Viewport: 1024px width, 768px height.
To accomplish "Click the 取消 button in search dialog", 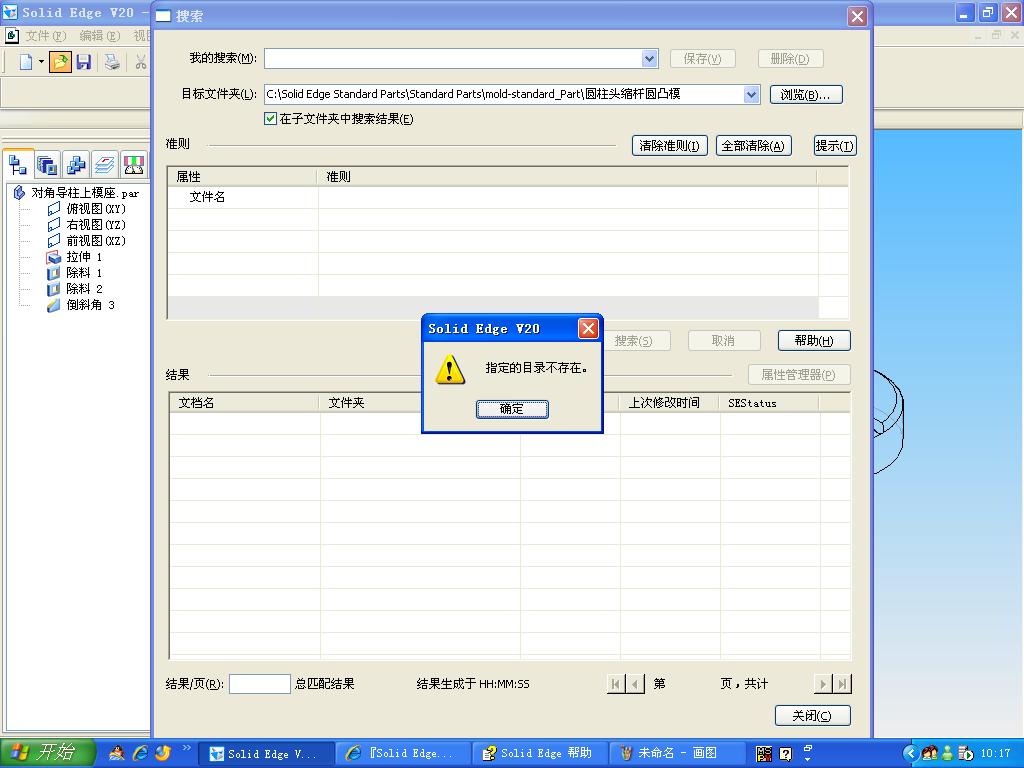I will point(724,341).
